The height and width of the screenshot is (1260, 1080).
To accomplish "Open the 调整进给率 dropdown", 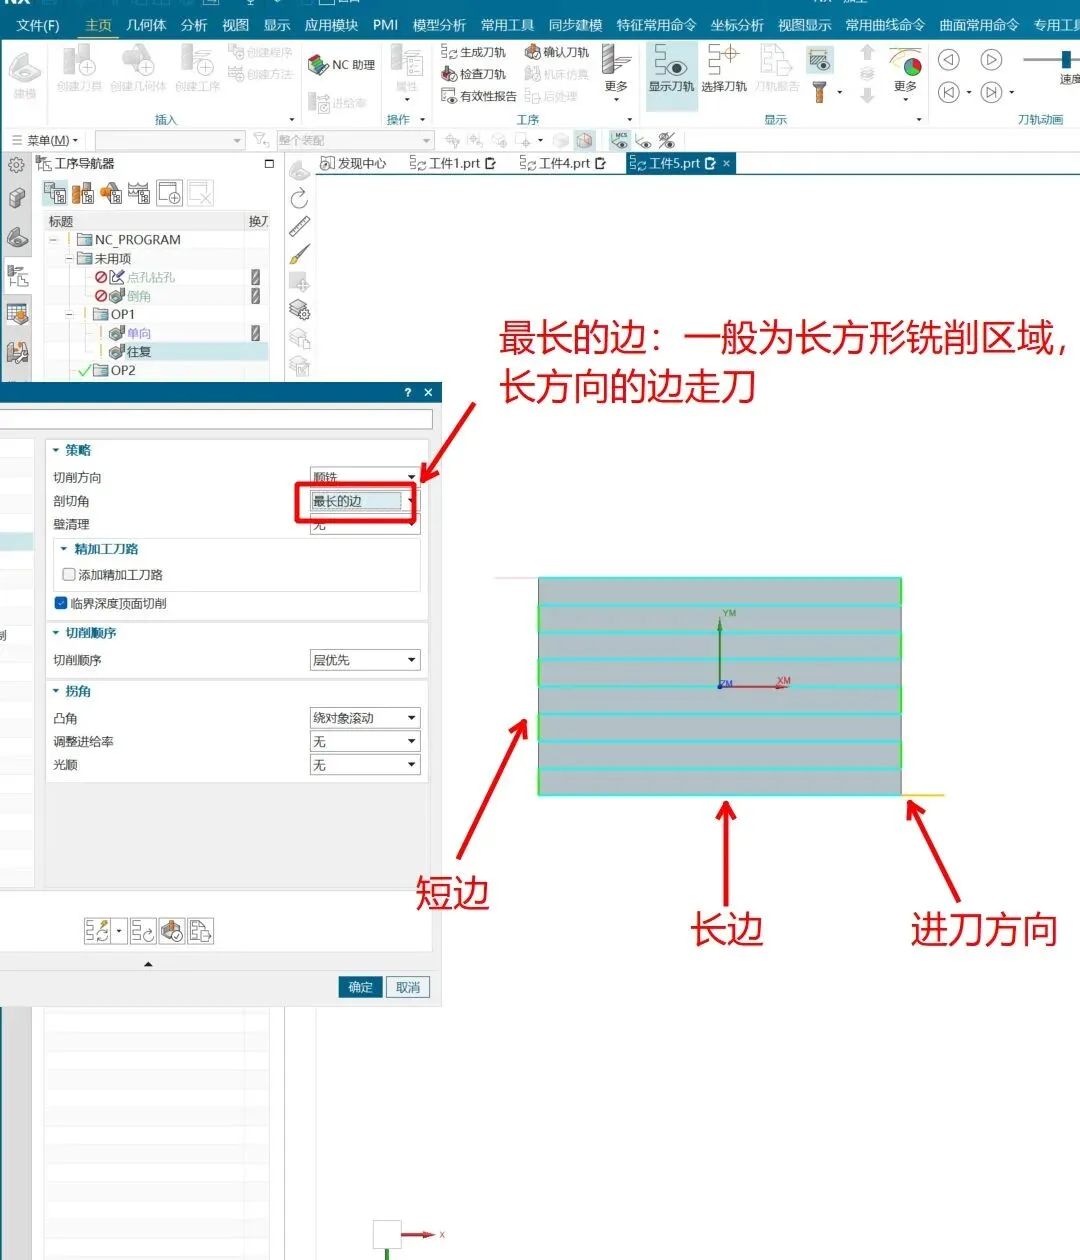I will coord(365,741).
